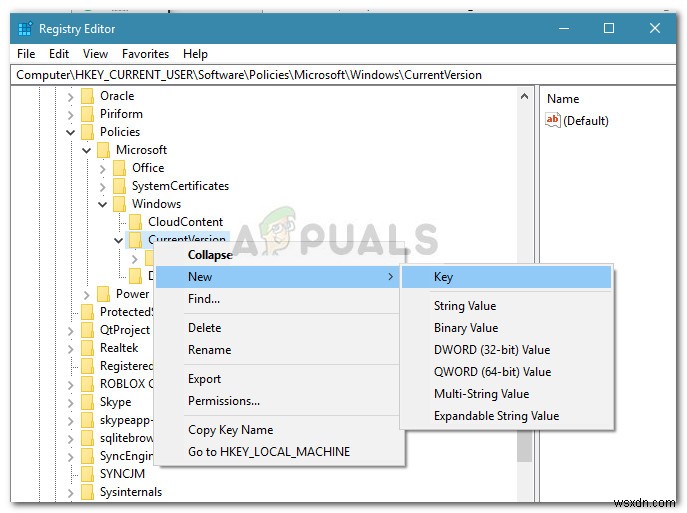Expand the Piriform key
Viewport: 687px width, 513px height.
[71, 114]
